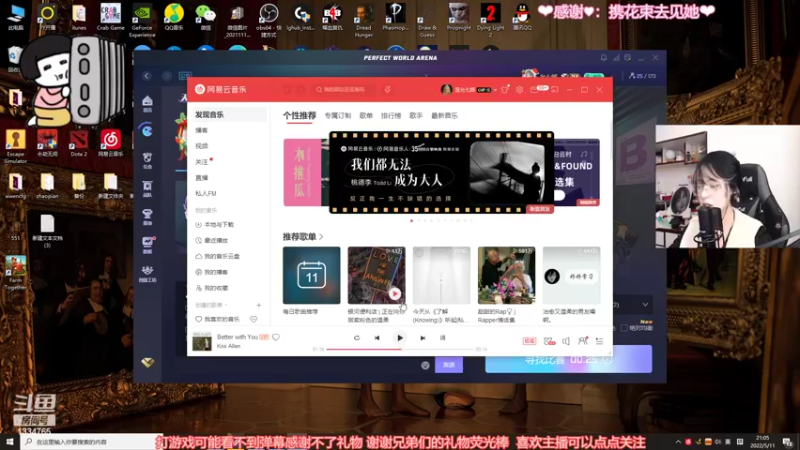Viewport: 800px width, 450px height.
Task: Toggle the loop play mode icon
Action: tap(357, 338)
